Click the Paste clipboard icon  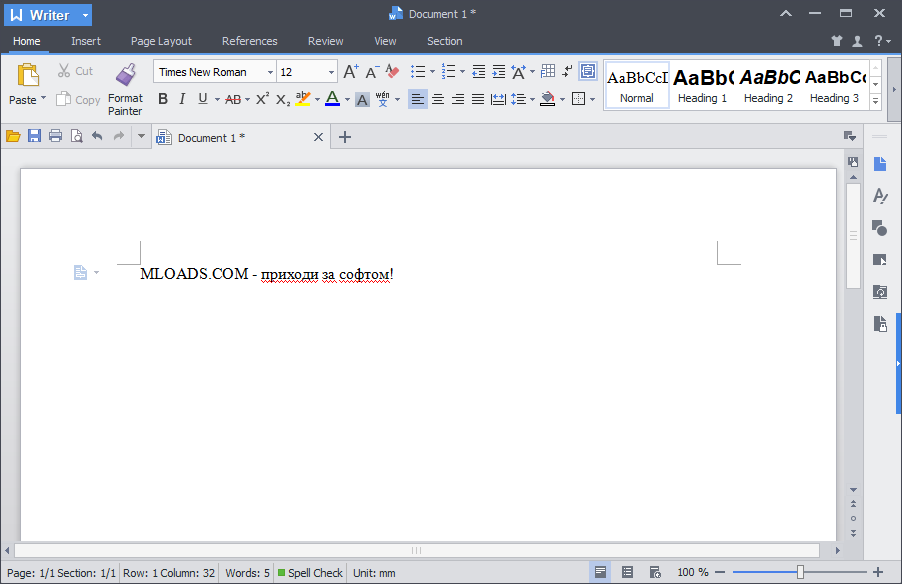28,75
